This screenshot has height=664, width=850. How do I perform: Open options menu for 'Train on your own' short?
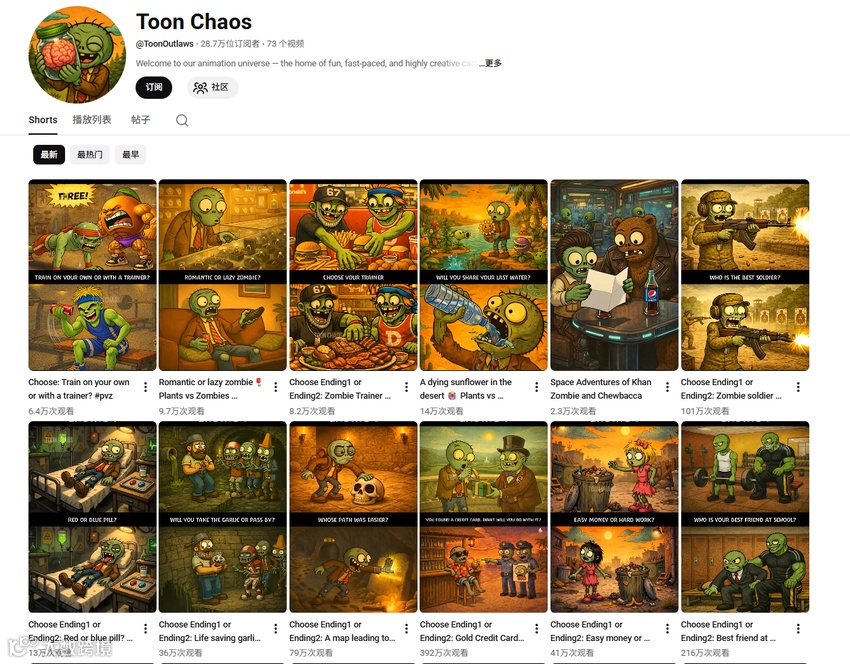coord(145,387)
